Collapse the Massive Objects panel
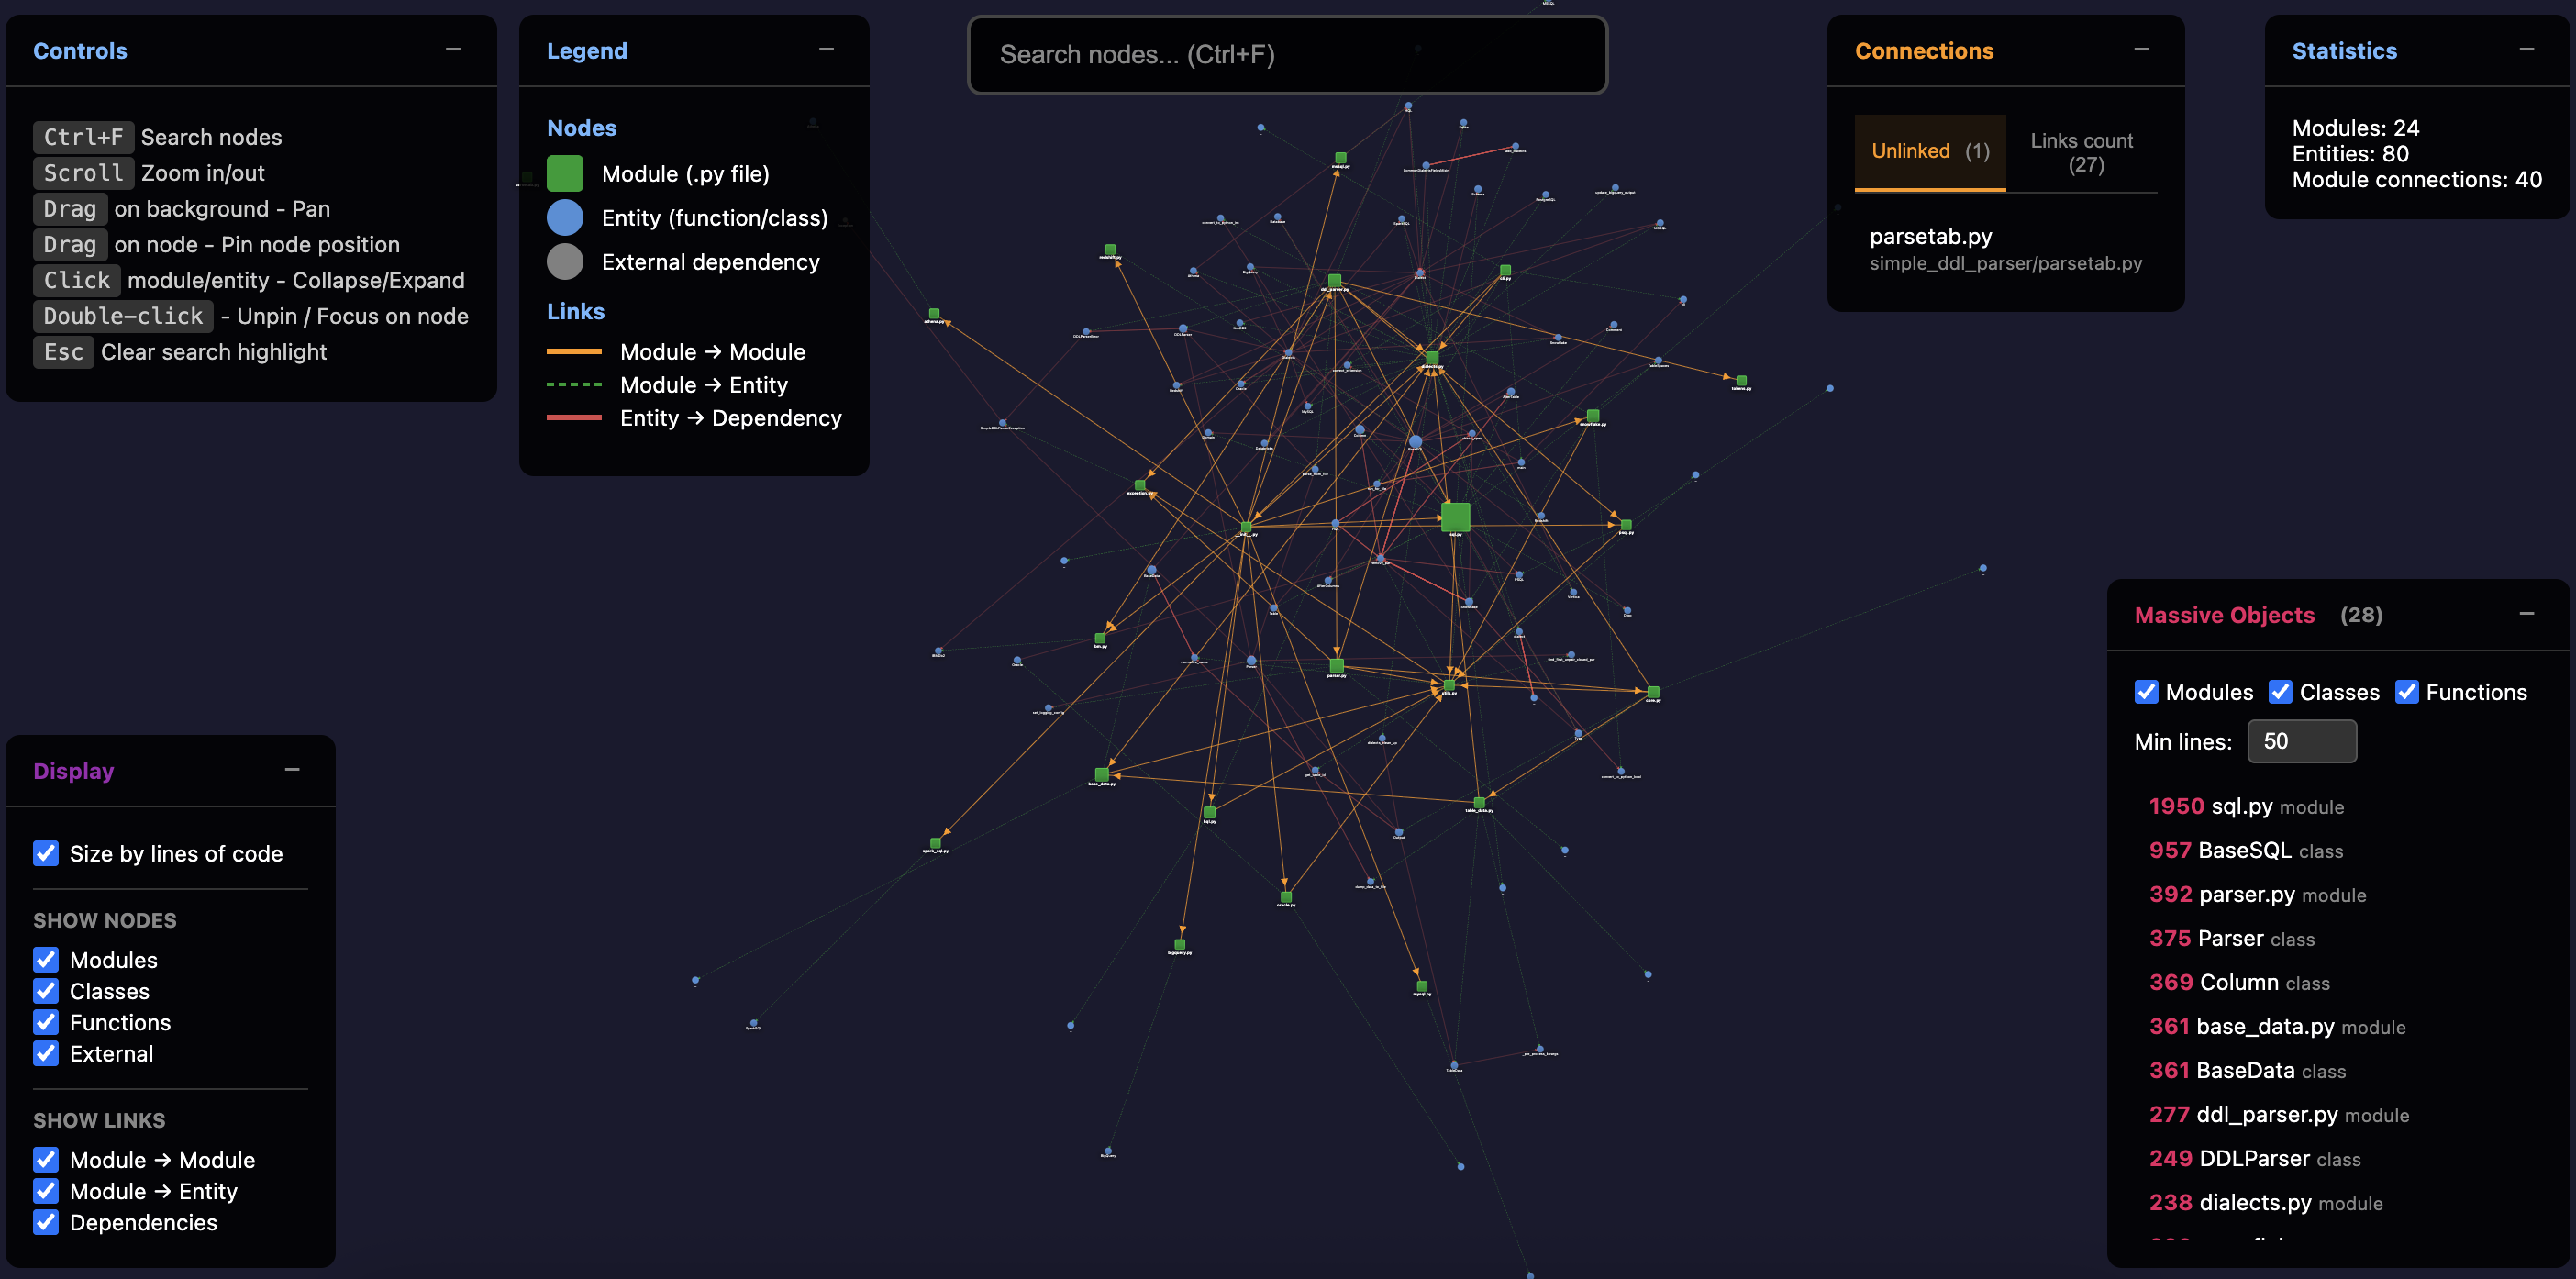 click(x=2529, y=612)
